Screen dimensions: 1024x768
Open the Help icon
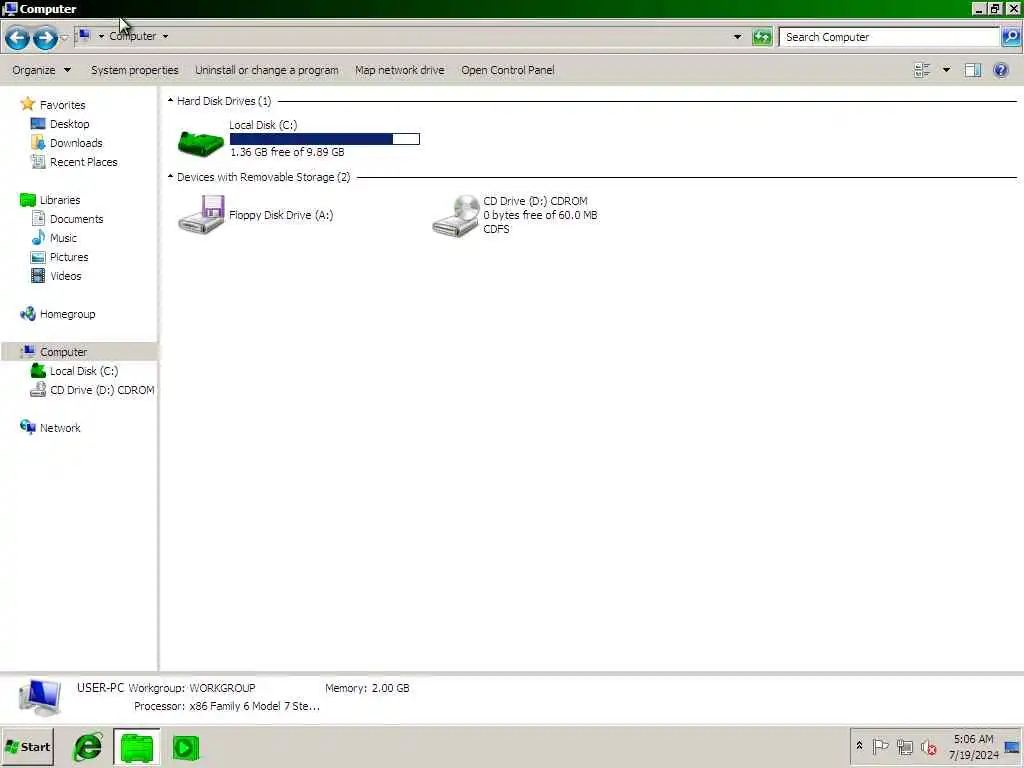pos(1000,70)
